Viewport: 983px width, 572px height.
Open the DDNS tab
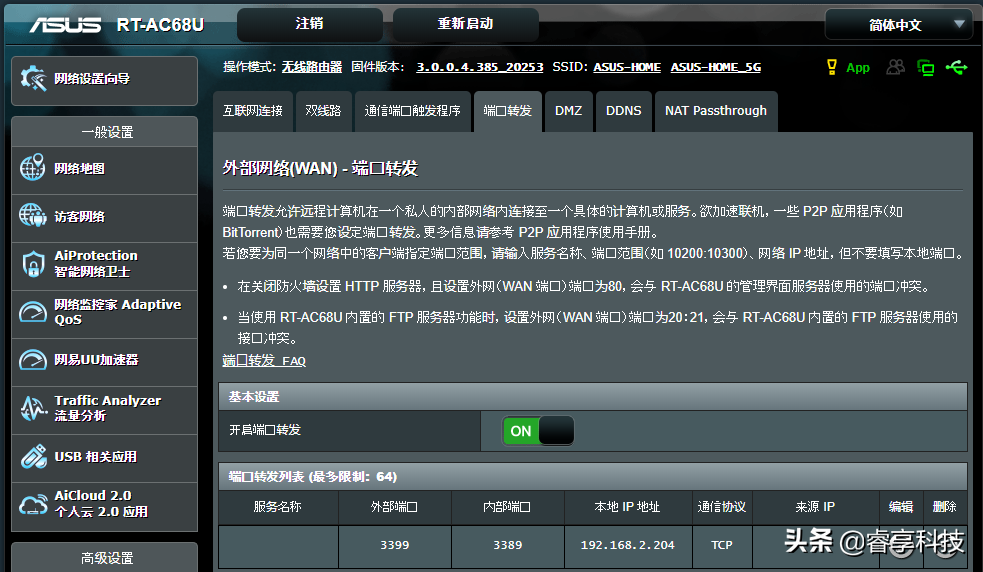pos(624,111)
